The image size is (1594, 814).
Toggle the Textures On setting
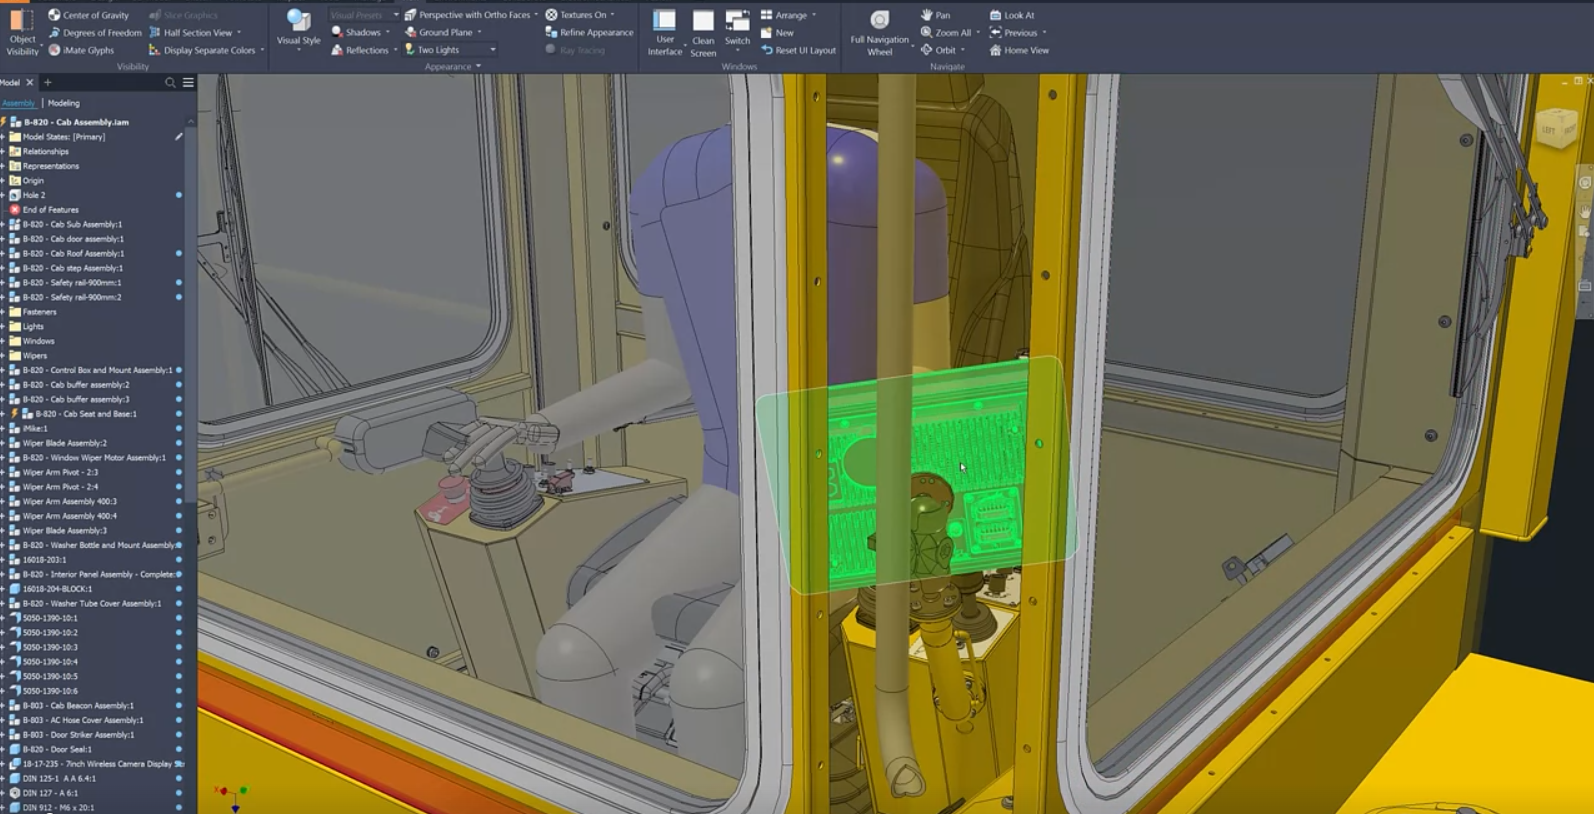click(x=551, y=15)
